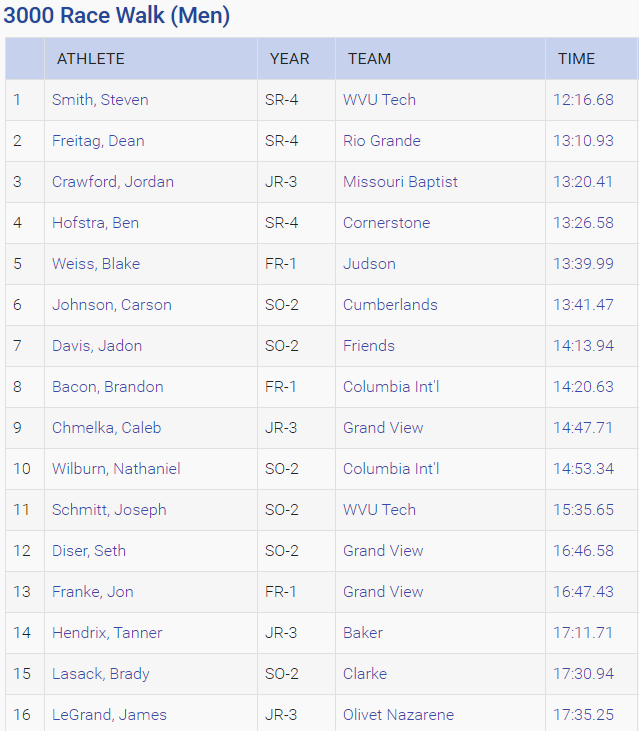
Task: Open the Missouri Baptist team link
Action: click(x=400, y=182)
